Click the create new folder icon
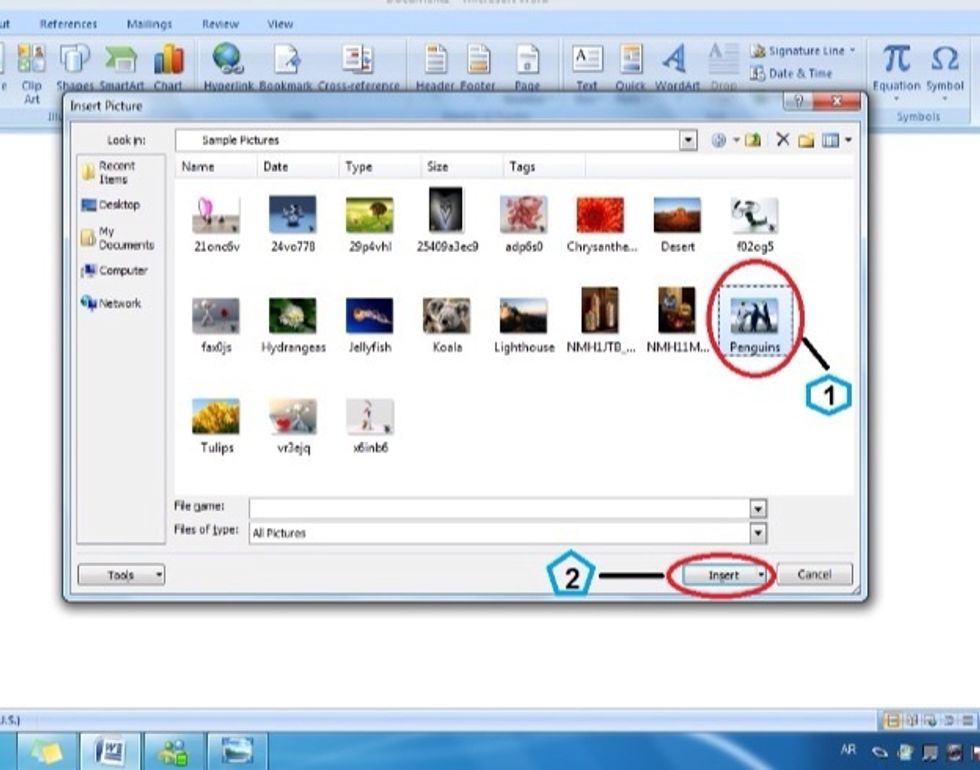The height and width of the screenshot is (770, 980). pos(806,141)
